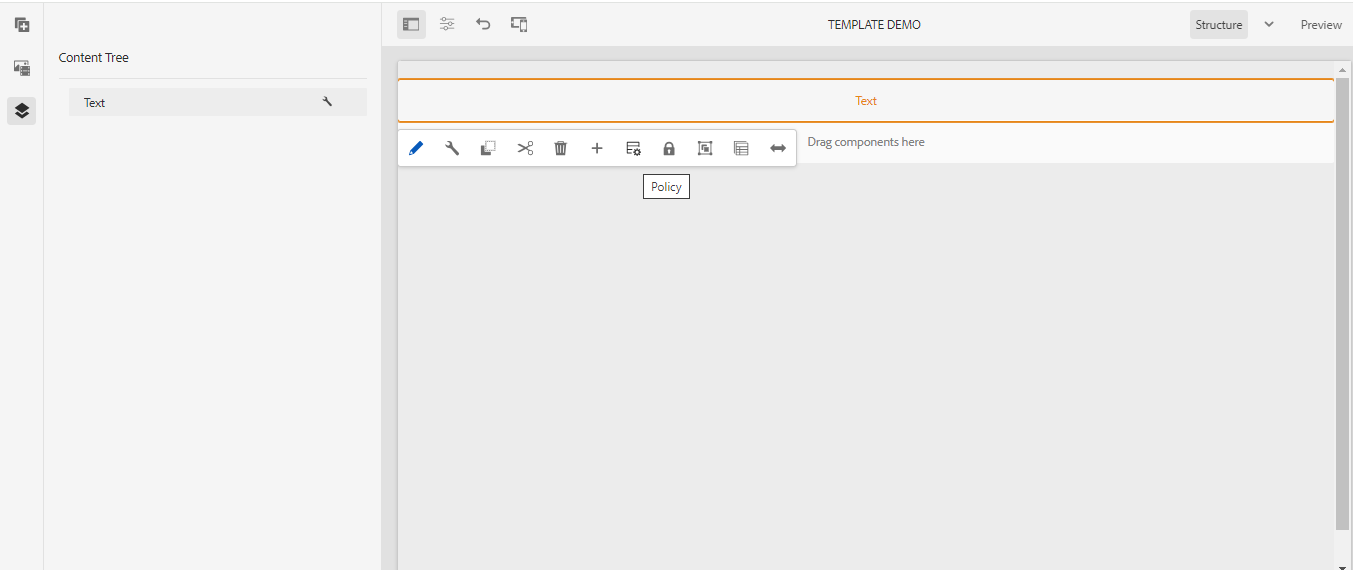The image size is (1353, 570).
Task: Switch to Preview mode
Action: (x=1321, y=25)
